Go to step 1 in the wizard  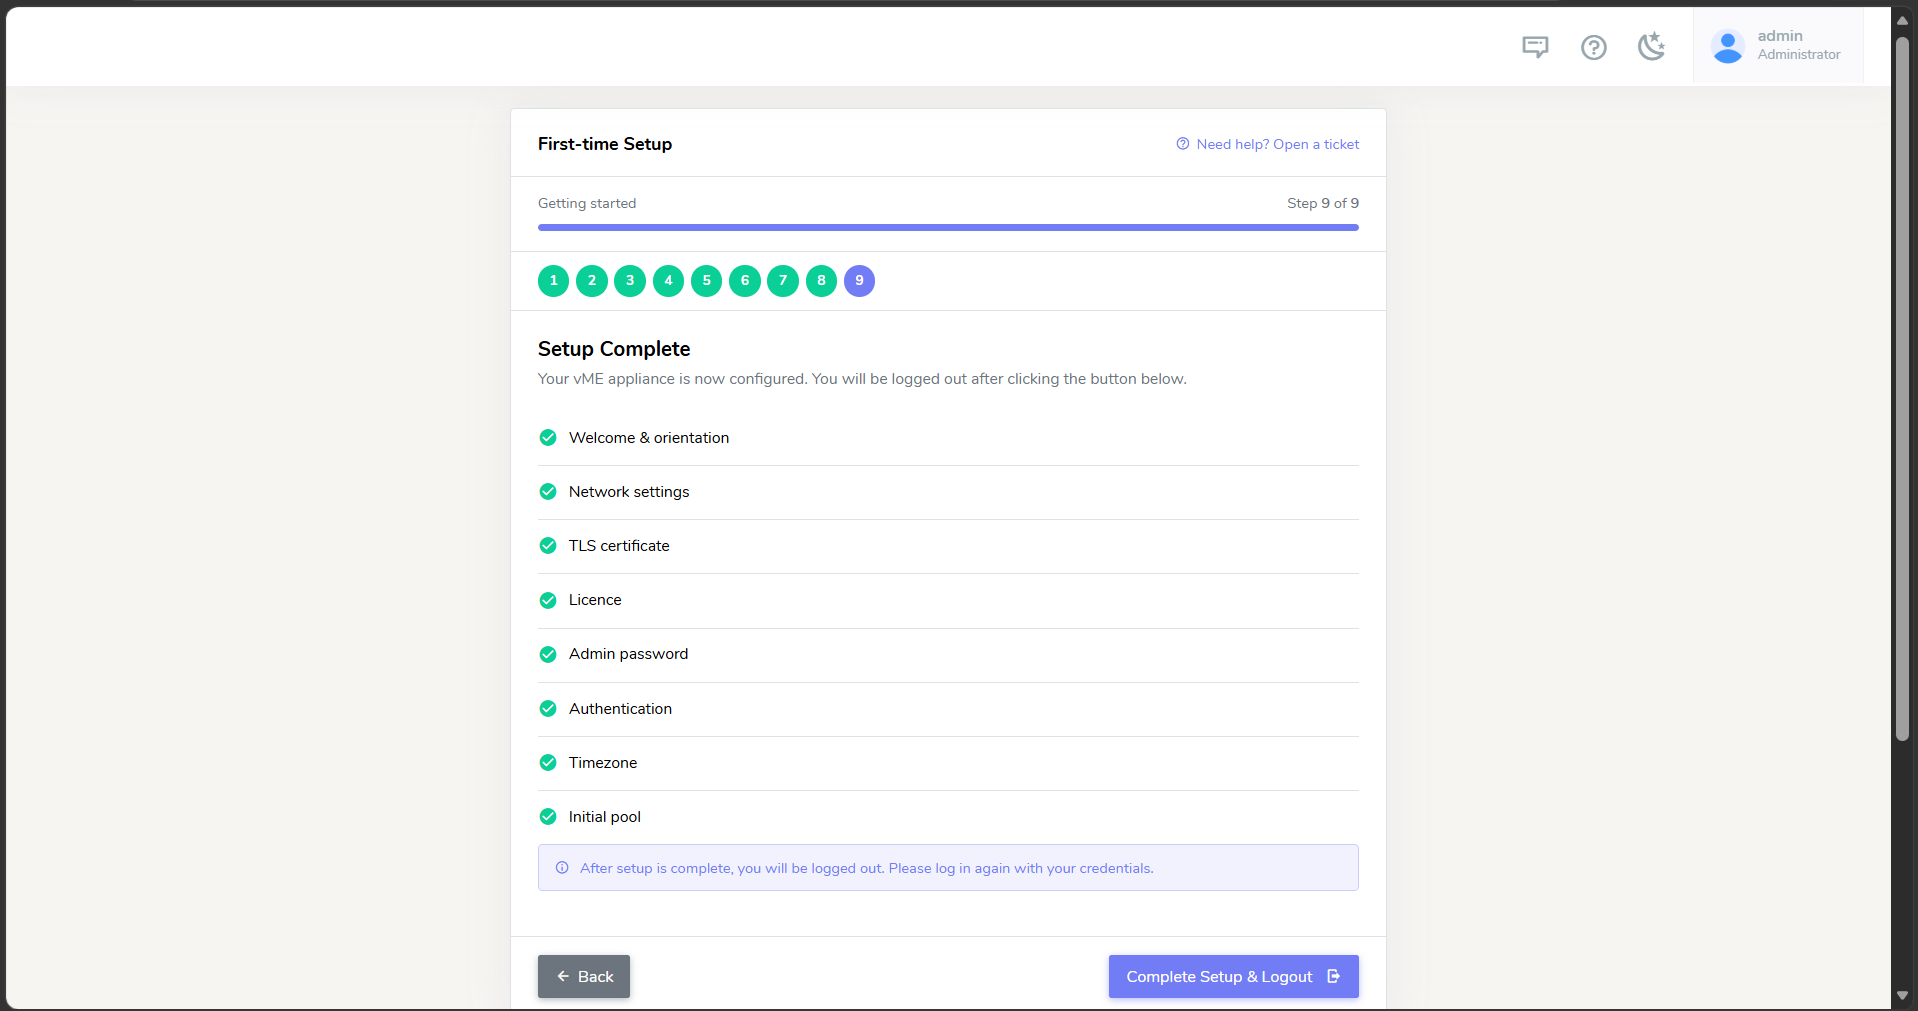coord(553,281)
